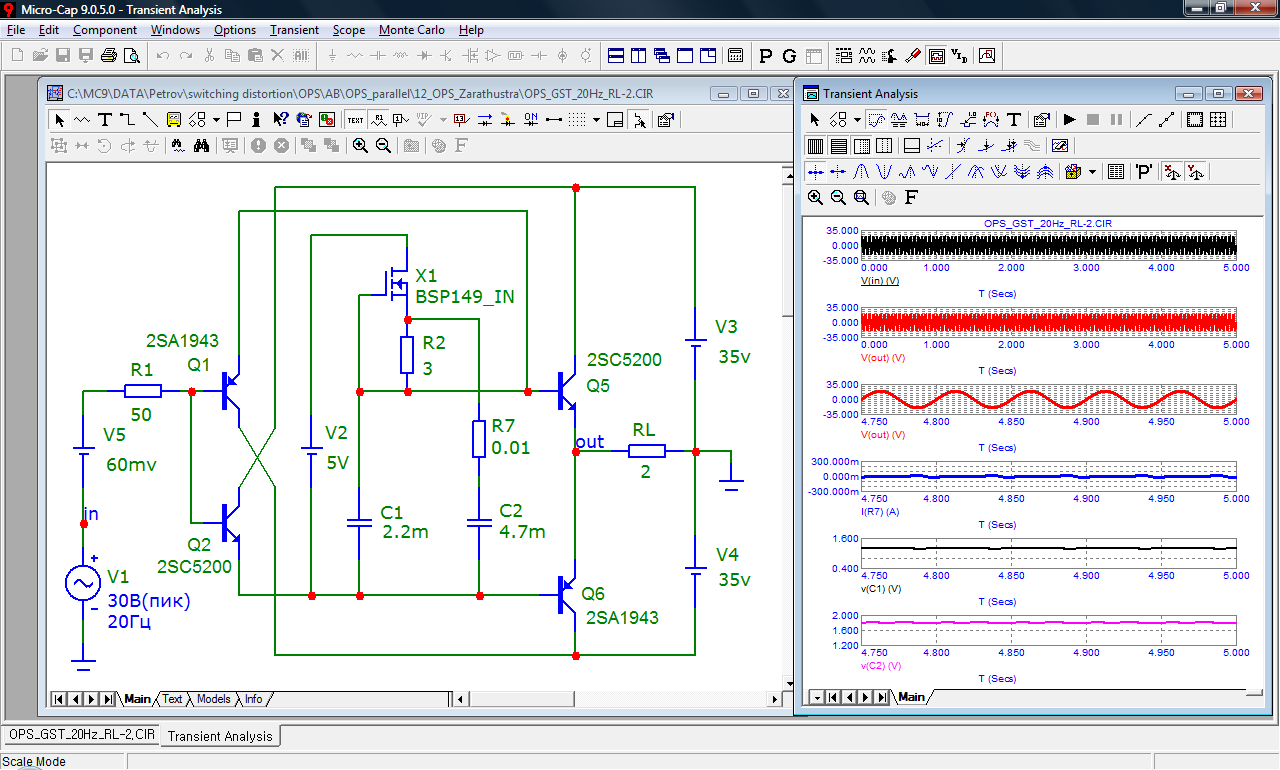
Task: Click schematic vertical scrollbar up arrow
Action: [x=788, y=174]
